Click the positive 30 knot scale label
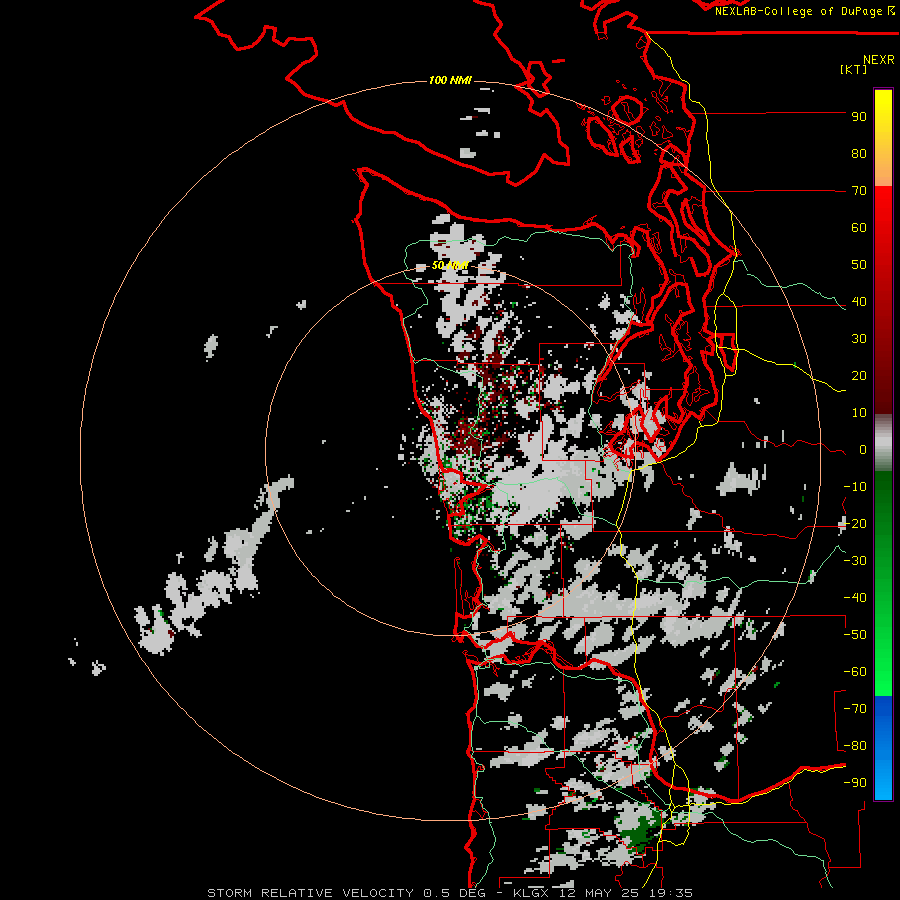900x900 pixels. pos(859,339)
